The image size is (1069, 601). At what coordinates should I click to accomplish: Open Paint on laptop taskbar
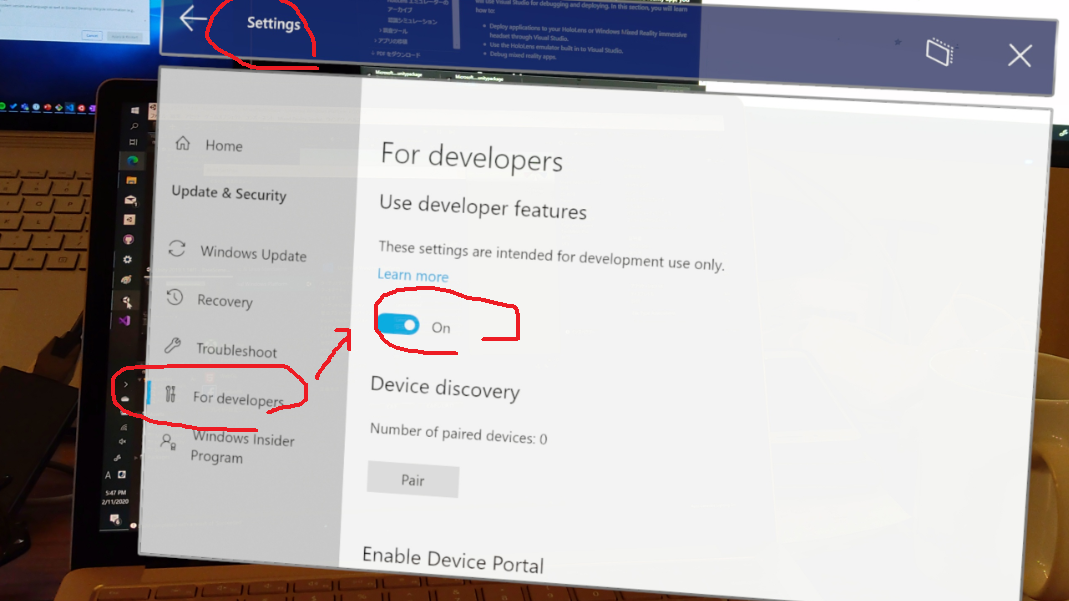click(126, 279)
